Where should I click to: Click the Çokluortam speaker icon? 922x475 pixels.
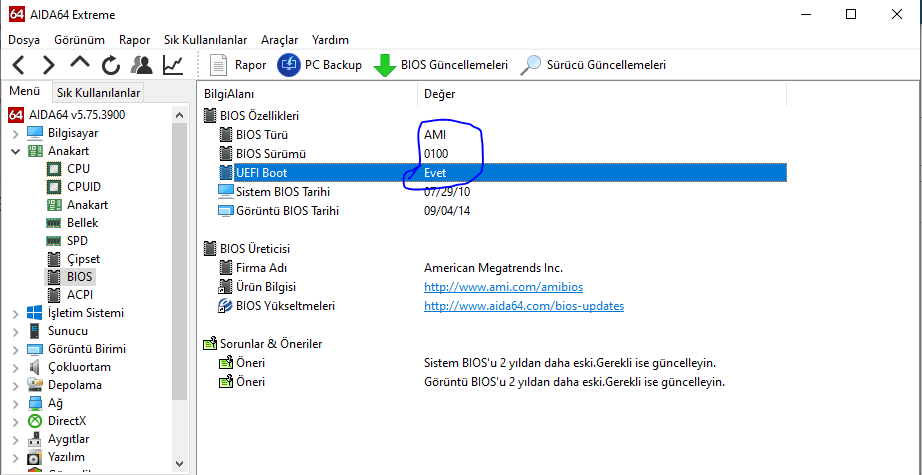(35, 367)
